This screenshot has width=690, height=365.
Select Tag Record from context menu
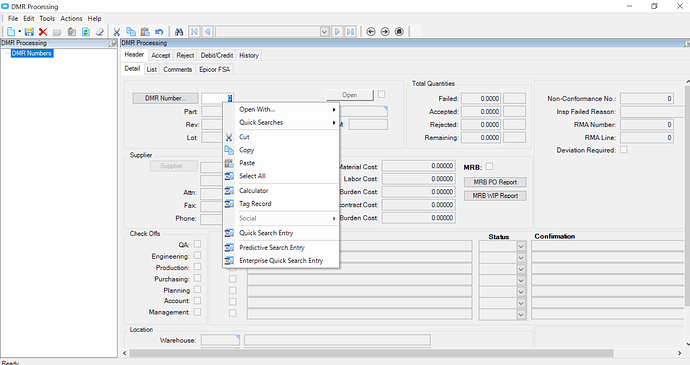255,204
